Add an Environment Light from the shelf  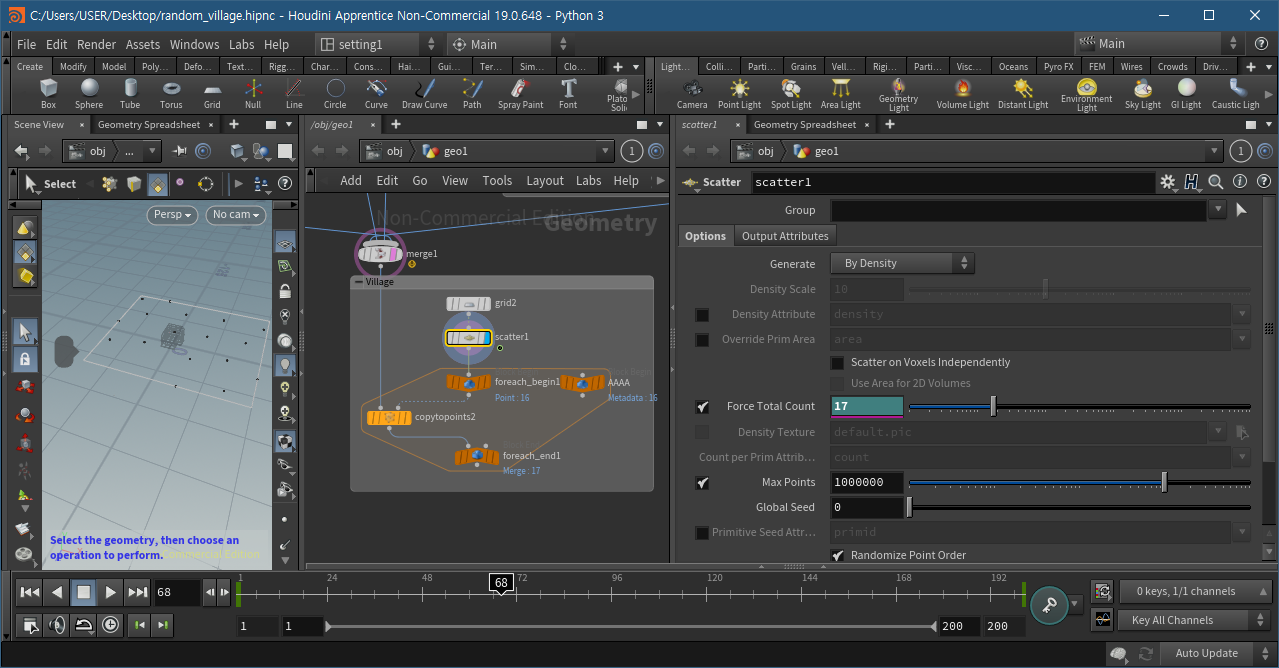[1086, 95]
